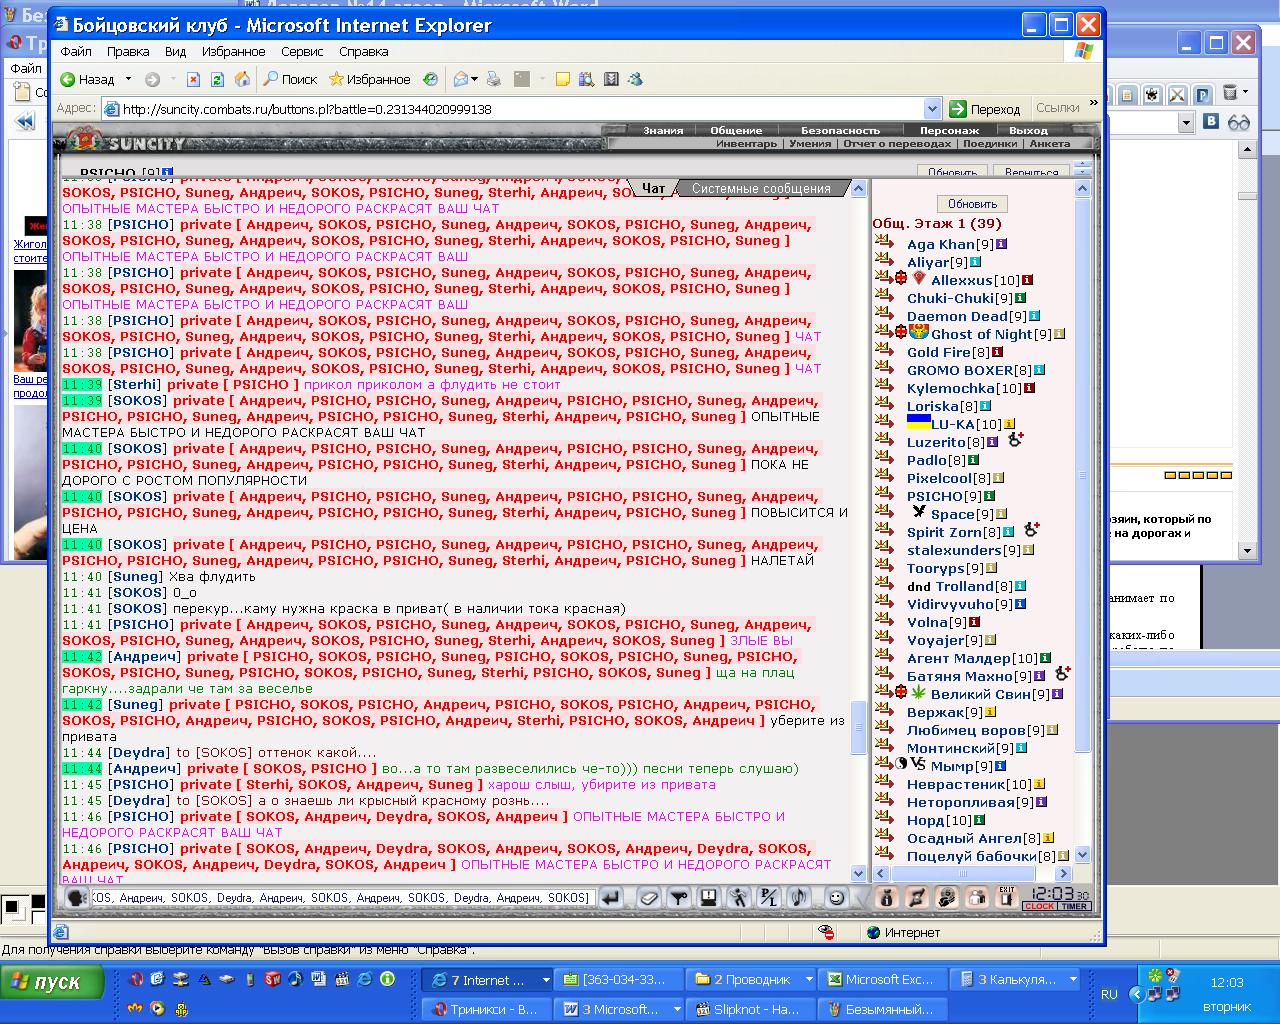Click the 2 Проводник taskbar button
Screen dimensions: 1280x1024
tap(751, 980)
